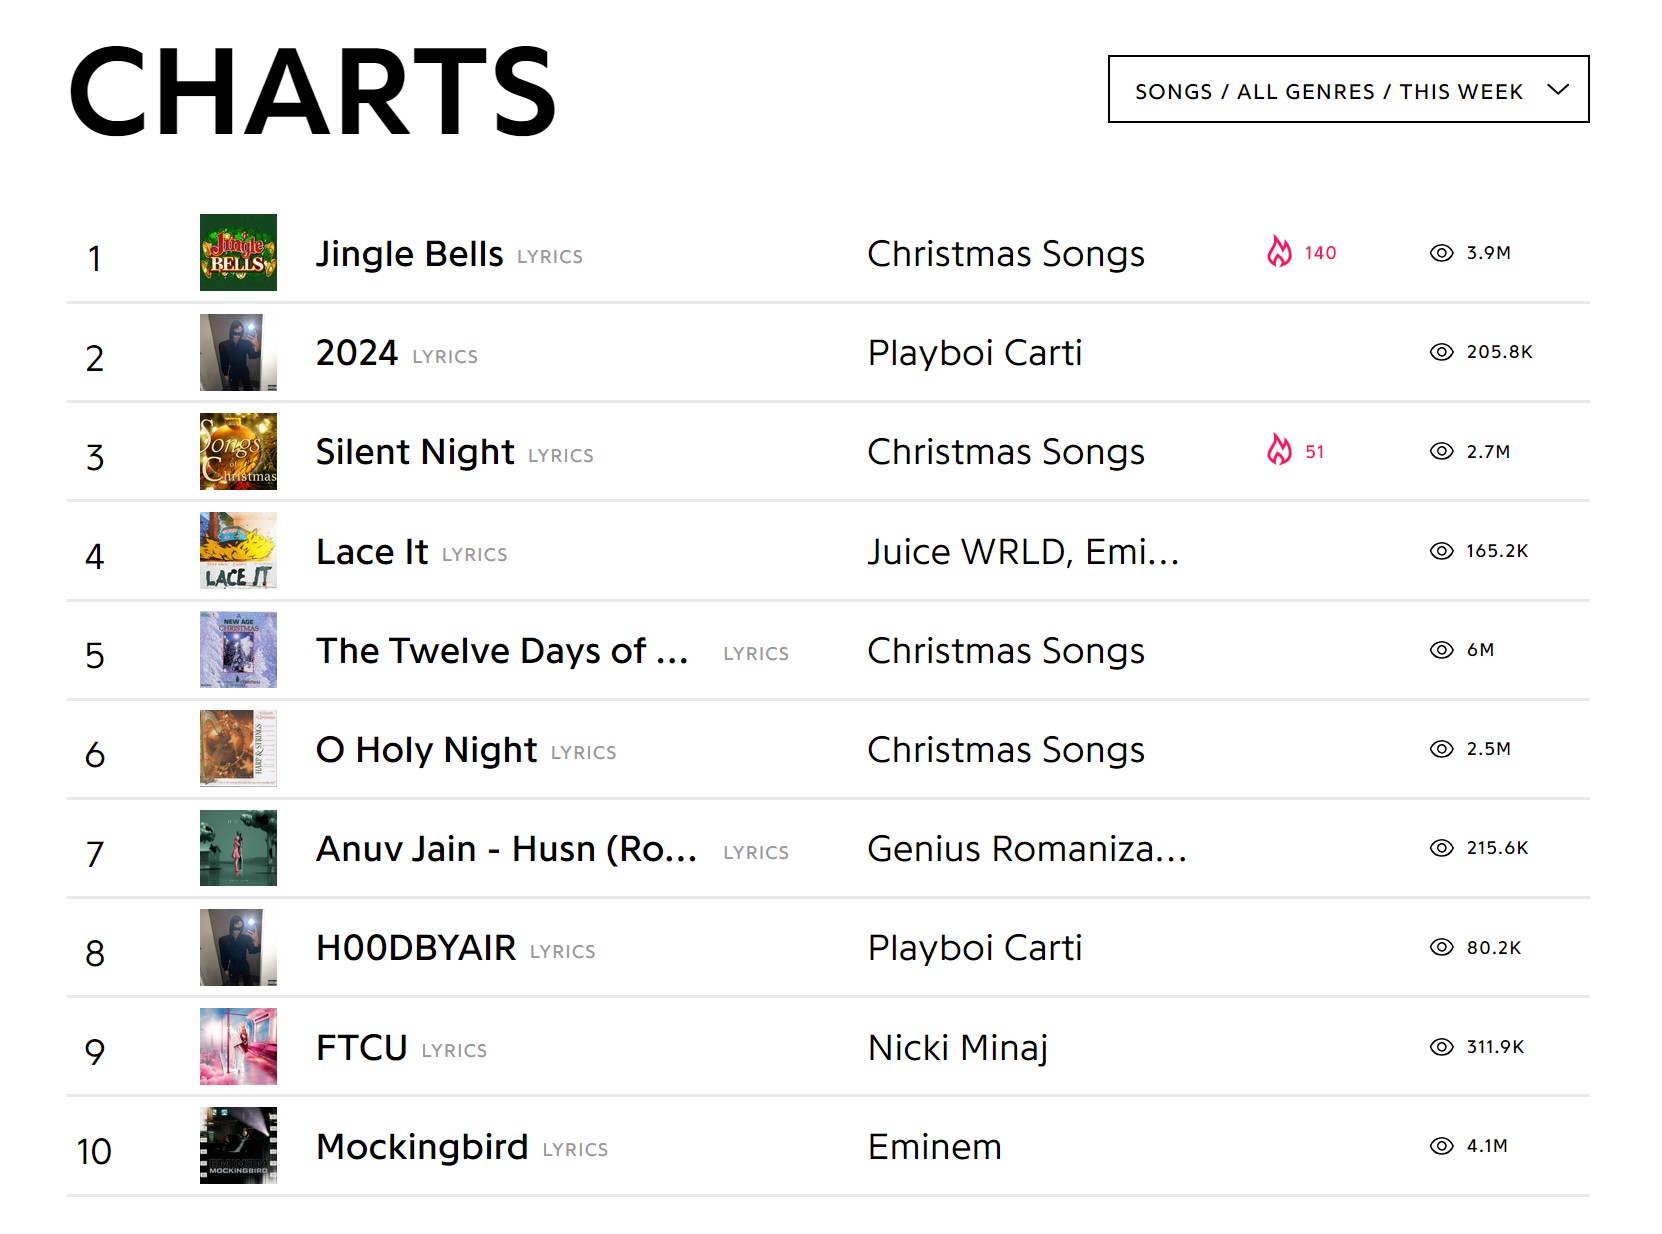Open Anuv Jain - Husn song row

pyautogui.click(x=828, y=848)
